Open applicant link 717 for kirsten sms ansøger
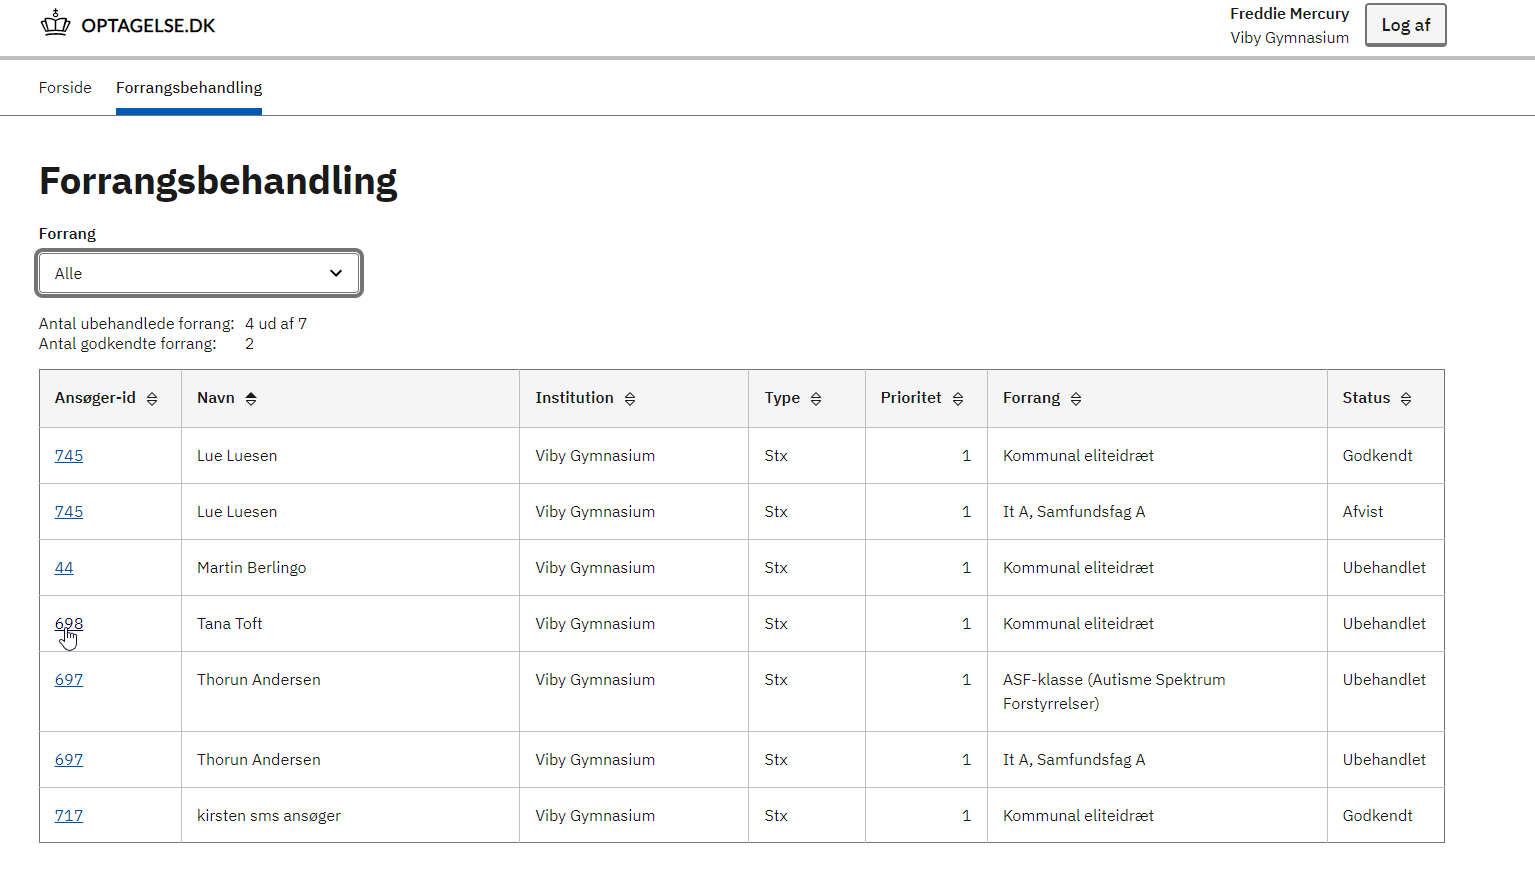1535x889 pixels. click(x=69, y=815)
